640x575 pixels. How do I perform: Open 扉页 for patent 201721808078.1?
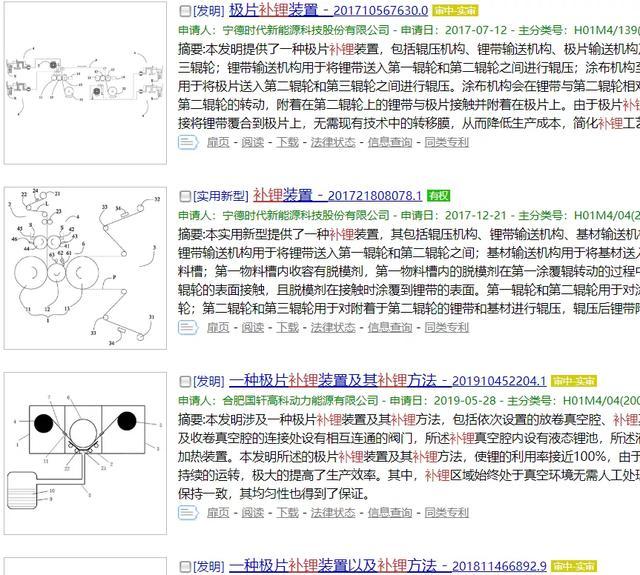[x=218, y=327]
